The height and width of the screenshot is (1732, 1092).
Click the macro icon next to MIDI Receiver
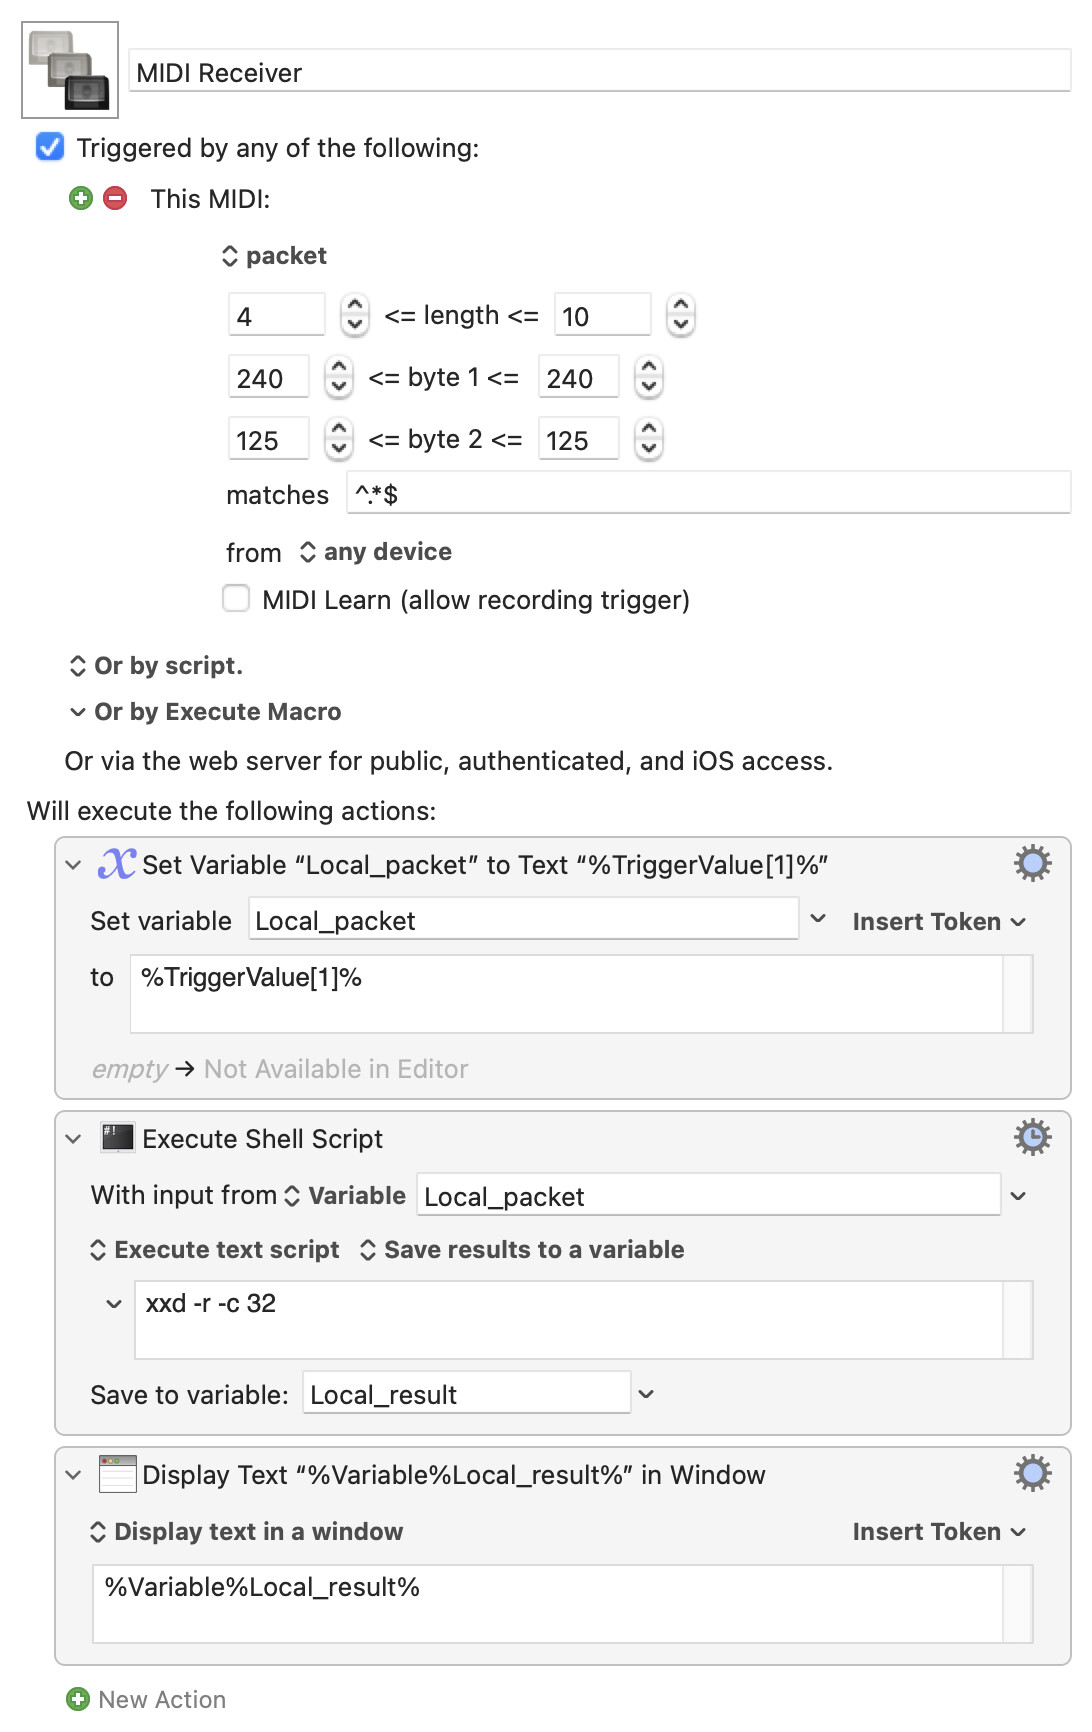[70, 70]
